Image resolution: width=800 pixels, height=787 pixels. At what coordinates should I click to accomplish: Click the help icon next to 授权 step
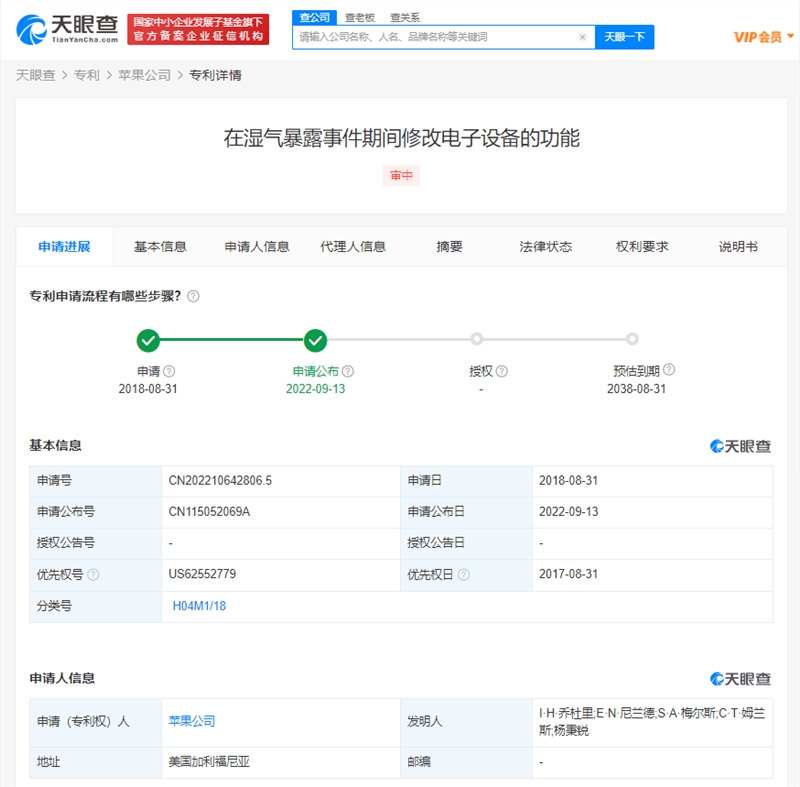tap(502, 371)
